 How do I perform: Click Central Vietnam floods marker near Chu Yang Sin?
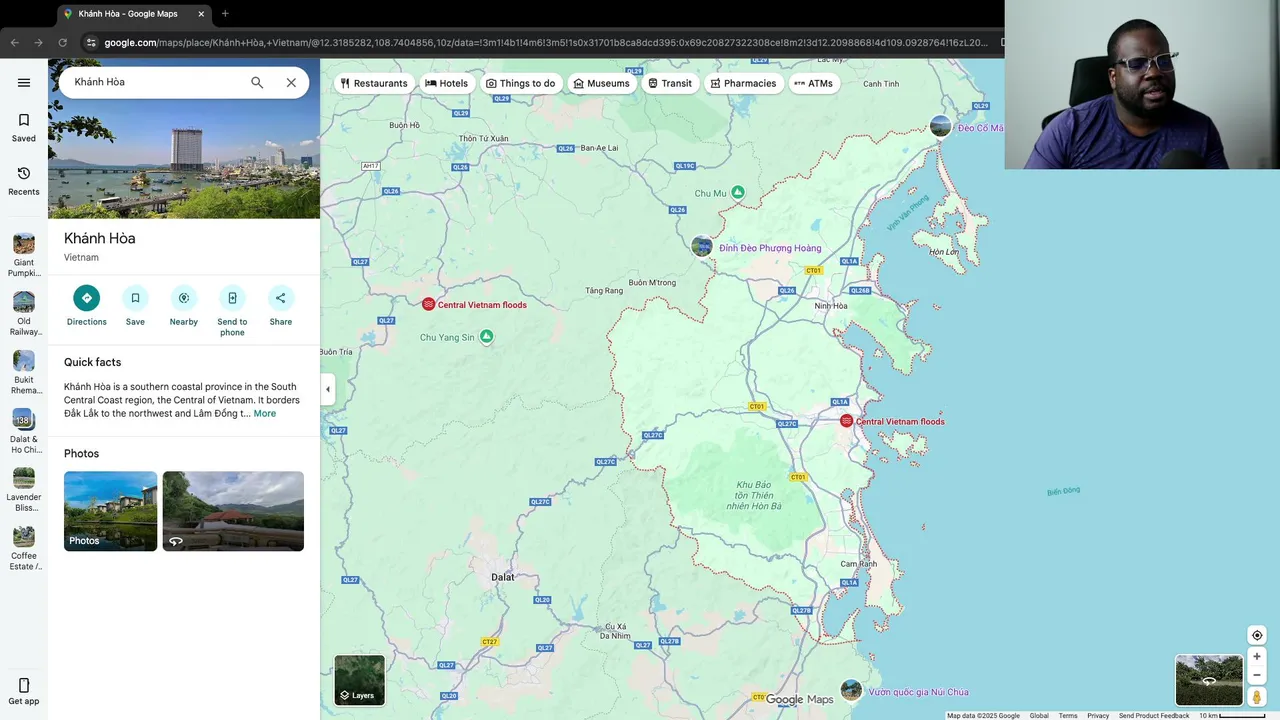pos(428,304)
